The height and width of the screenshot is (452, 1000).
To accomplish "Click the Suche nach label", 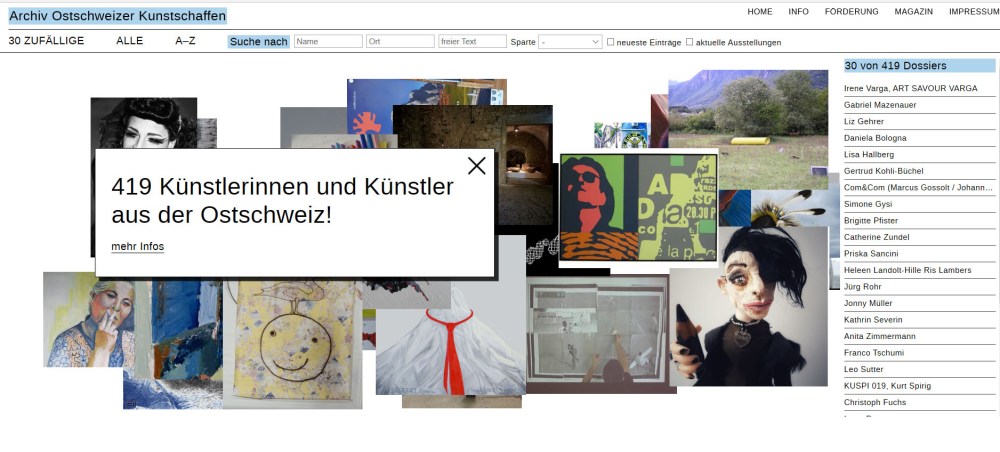I will coord(259,41).
